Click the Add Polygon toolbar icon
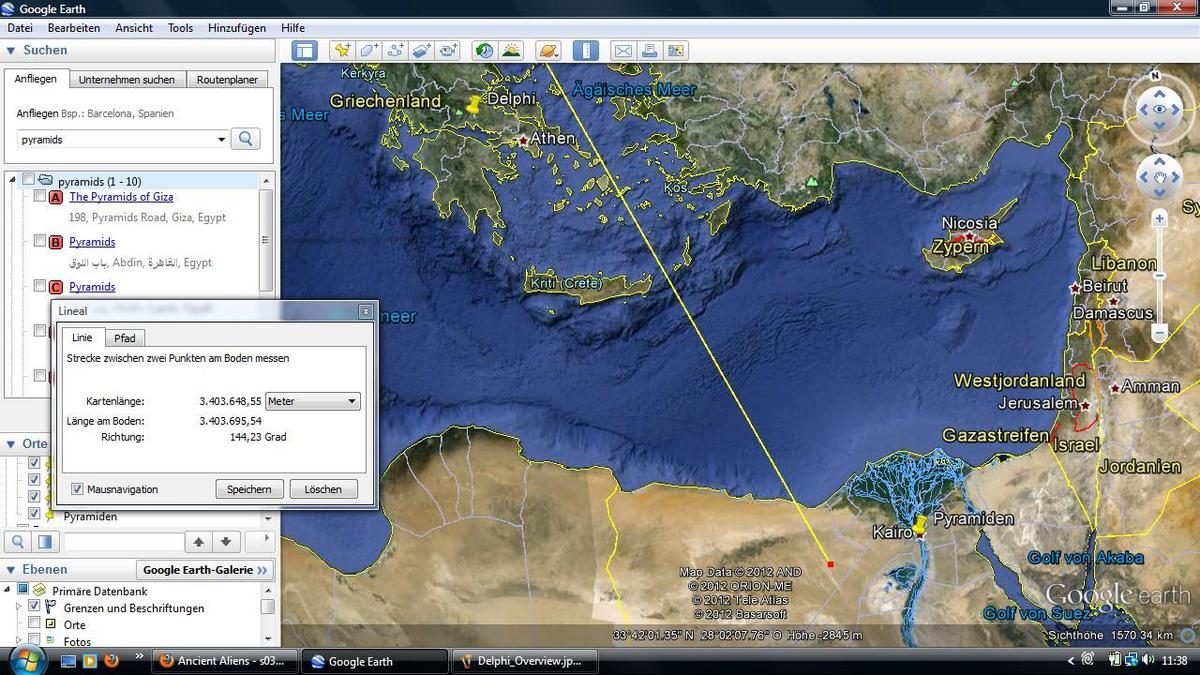The width and height of the screenshot is (1200, 675). point(369,51)
